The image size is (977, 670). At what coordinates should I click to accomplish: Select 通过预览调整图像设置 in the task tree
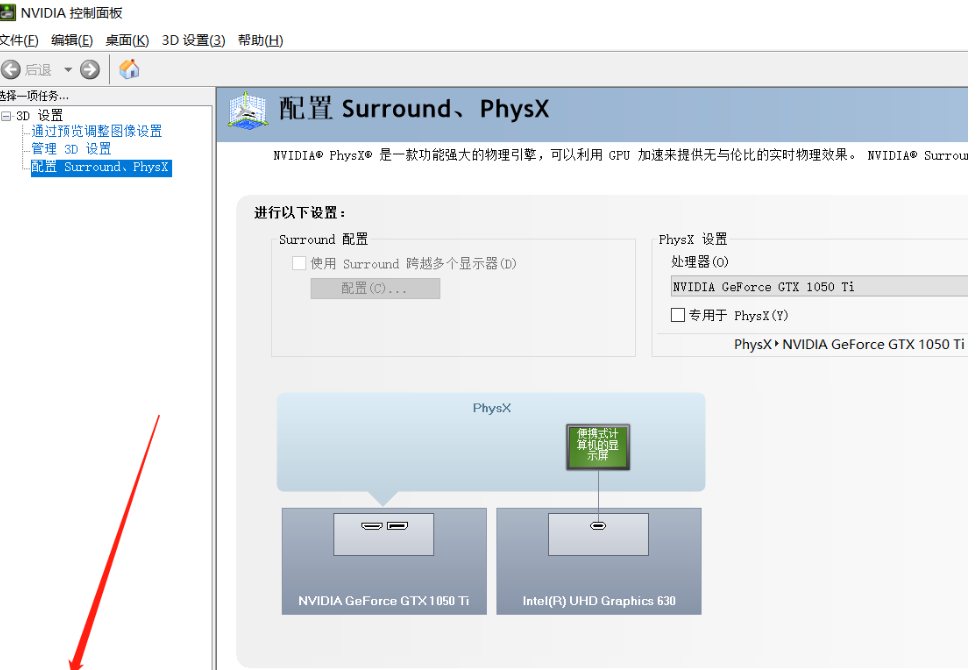(x=97, y=131)
